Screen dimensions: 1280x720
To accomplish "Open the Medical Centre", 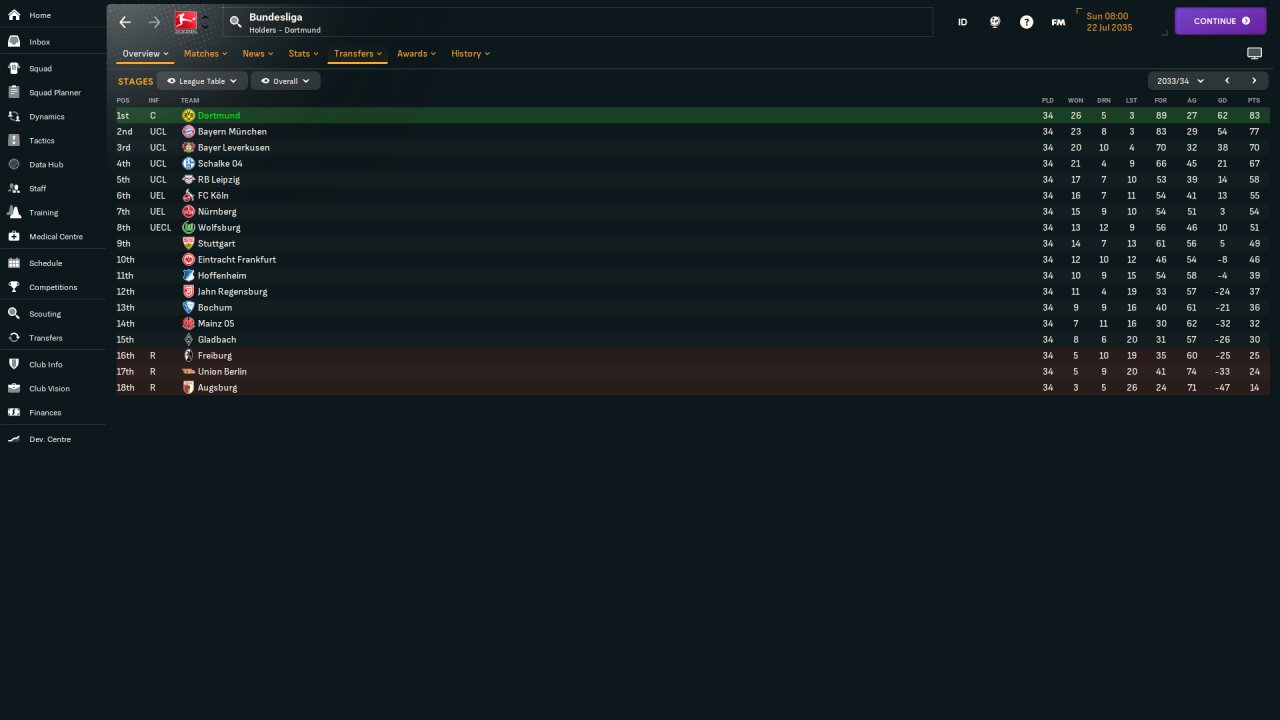I will (56, 237).
